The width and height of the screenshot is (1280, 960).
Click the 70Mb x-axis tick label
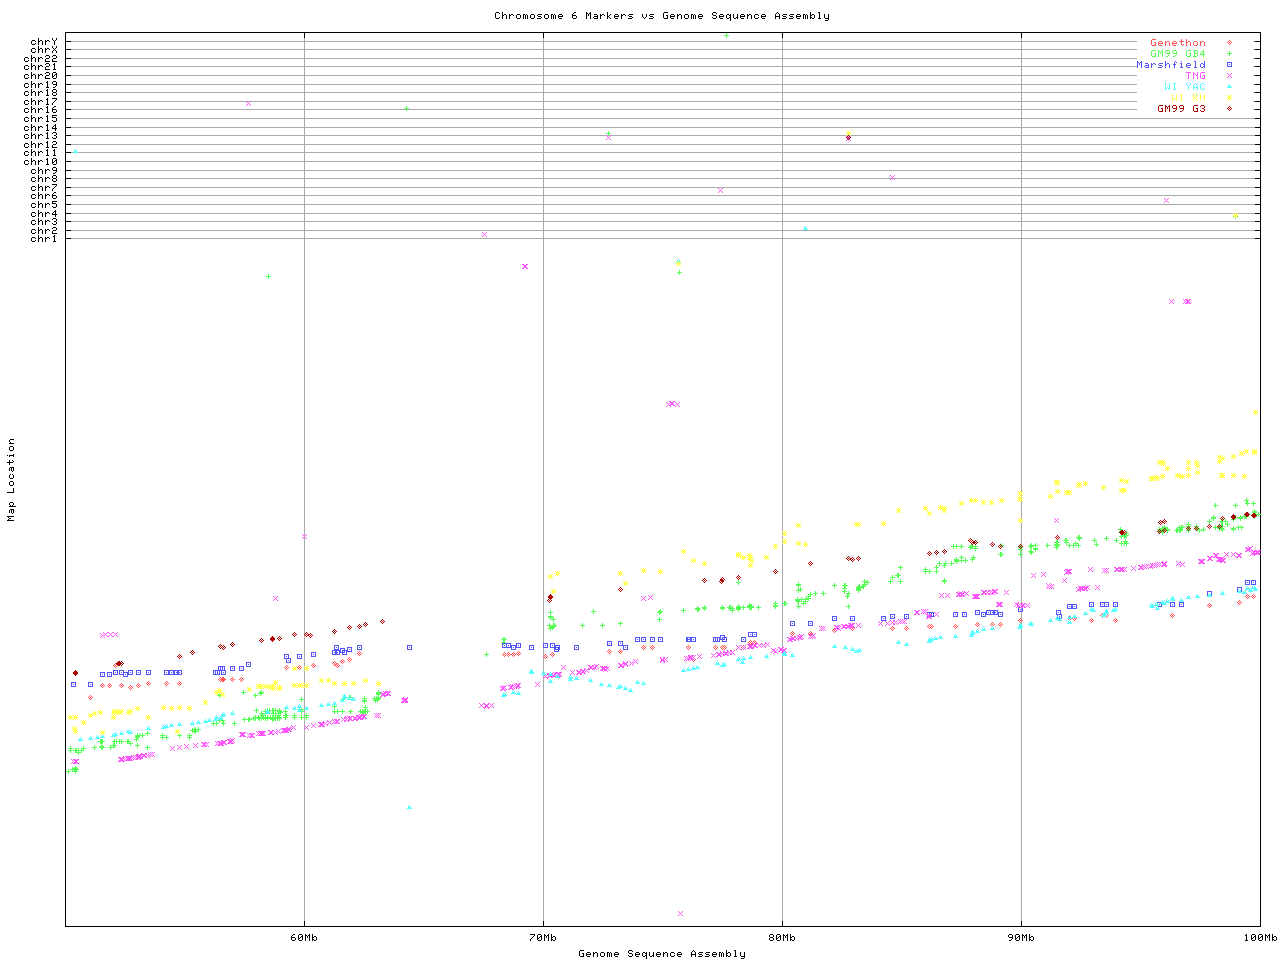point(543,938)
